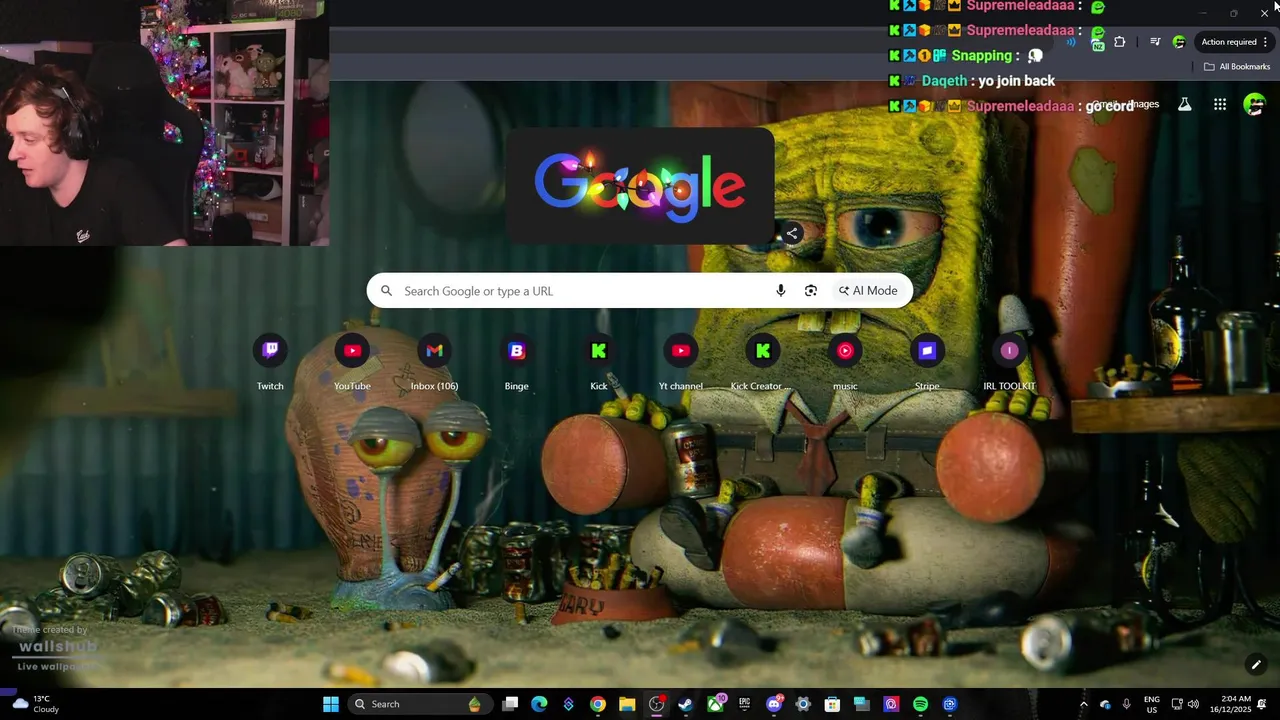Switch to AI Mode in the search box
Image resolution: width=1280 pixels, height=720 pixels.
pos(868,291)
